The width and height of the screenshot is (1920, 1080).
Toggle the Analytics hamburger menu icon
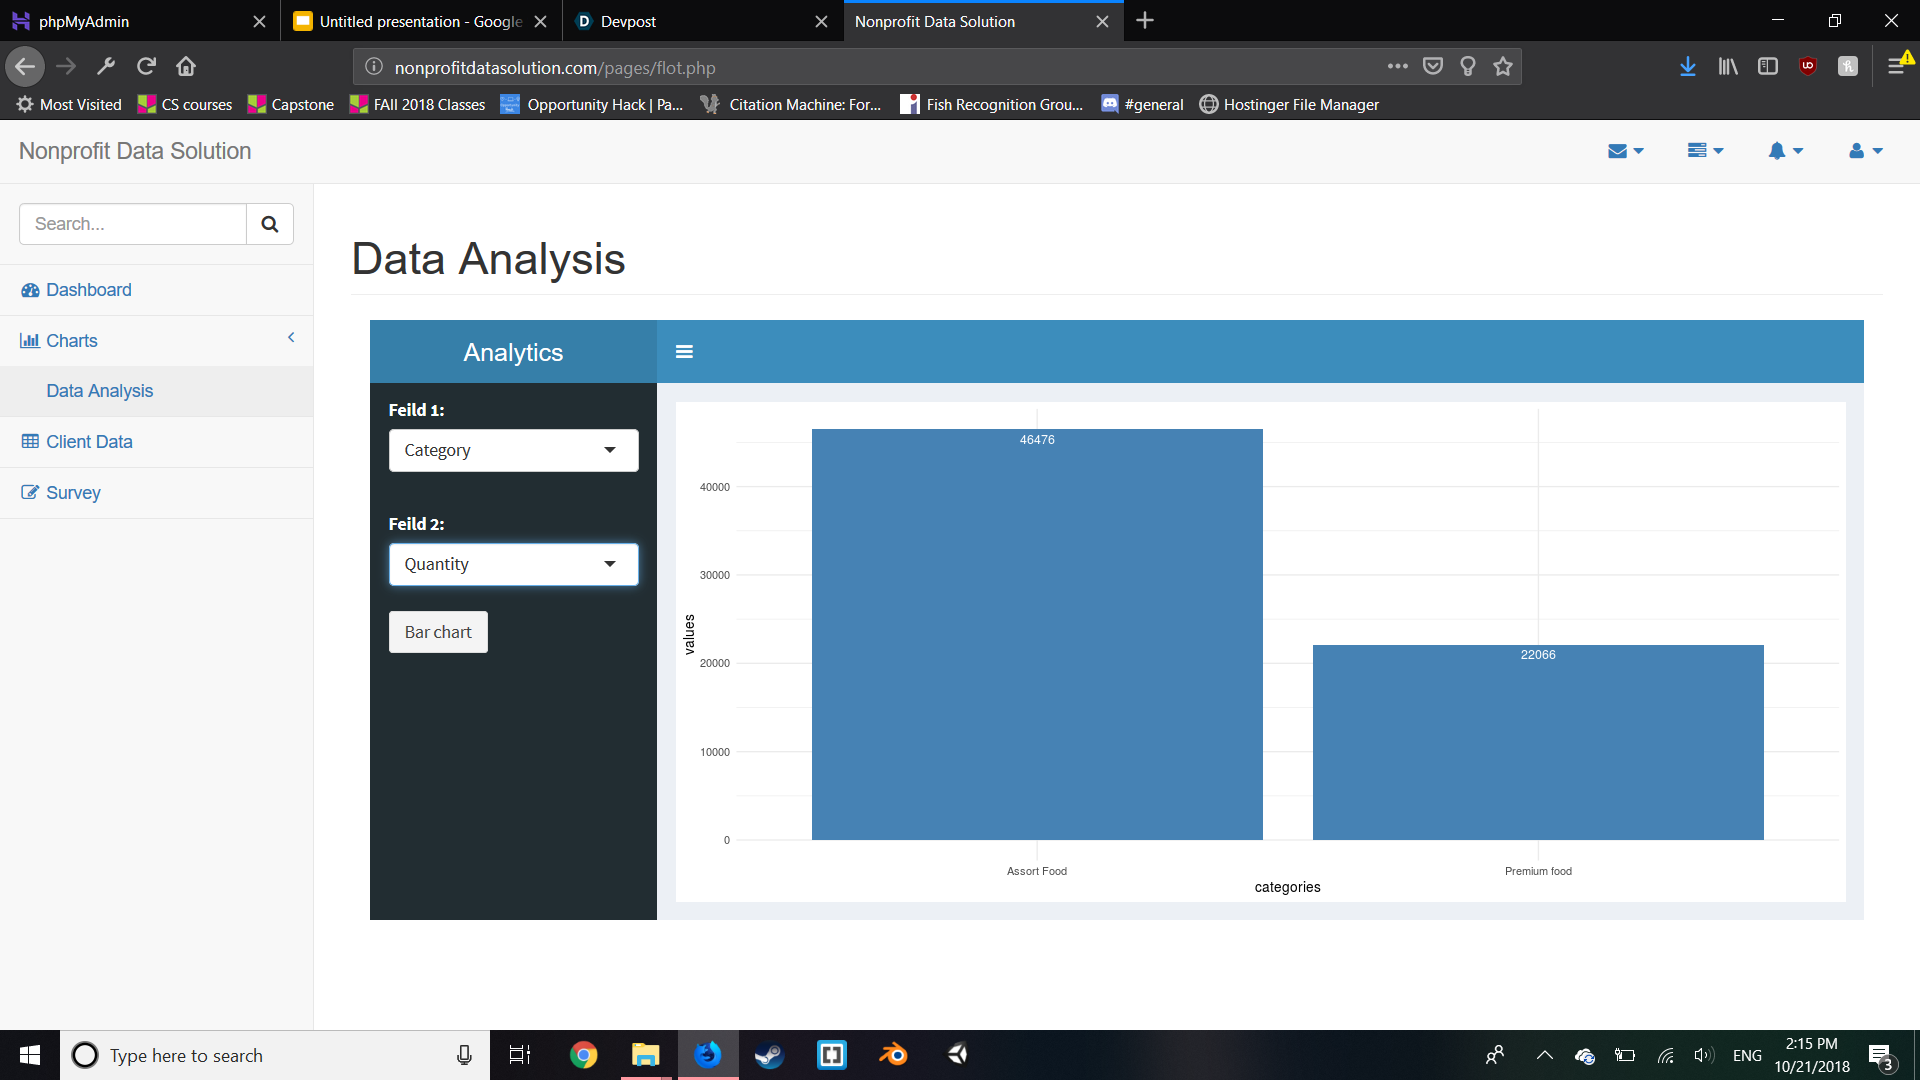click(x=684, y=352)
